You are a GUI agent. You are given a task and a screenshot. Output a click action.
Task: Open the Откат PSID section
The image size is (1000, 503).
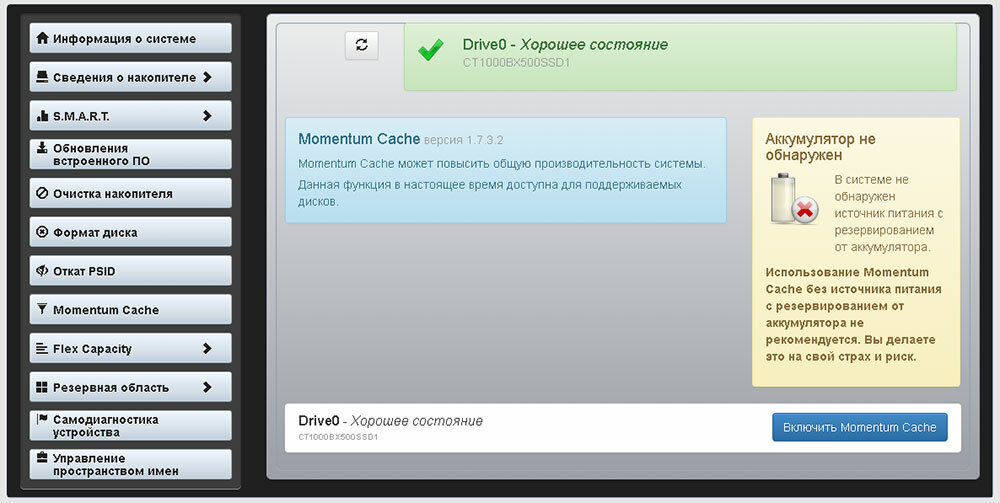coord(130,271)
